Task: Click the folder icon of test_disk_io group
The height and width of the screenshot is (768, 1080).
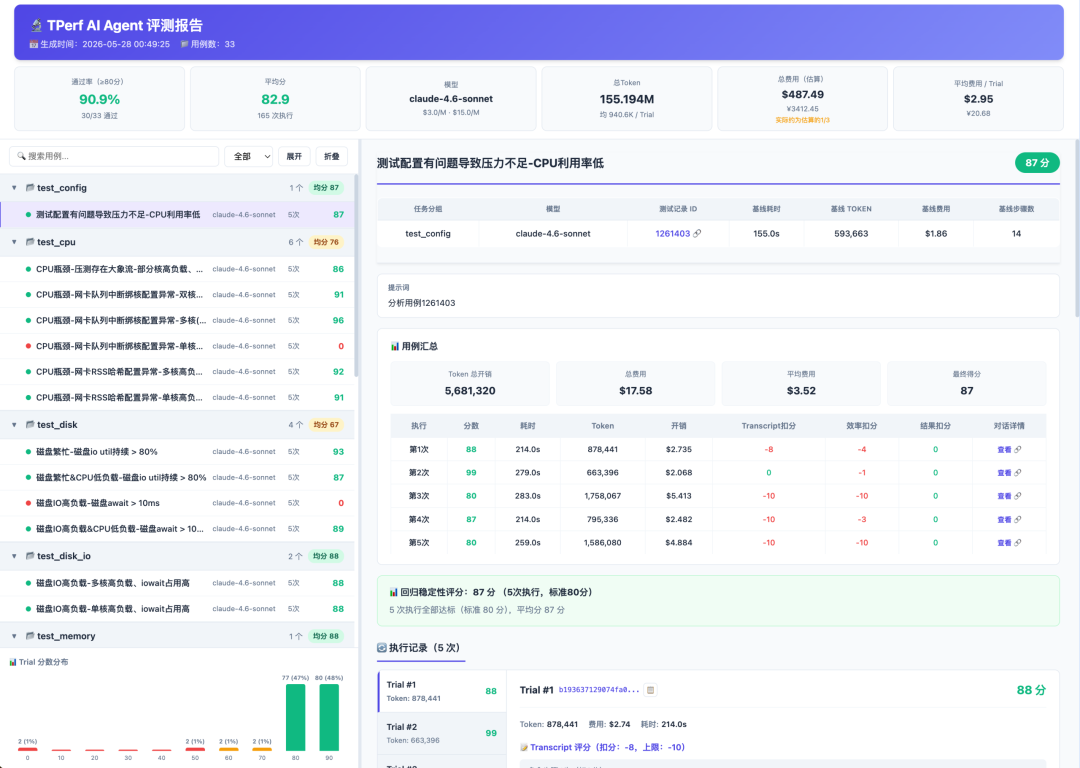Action: point(30,556)
